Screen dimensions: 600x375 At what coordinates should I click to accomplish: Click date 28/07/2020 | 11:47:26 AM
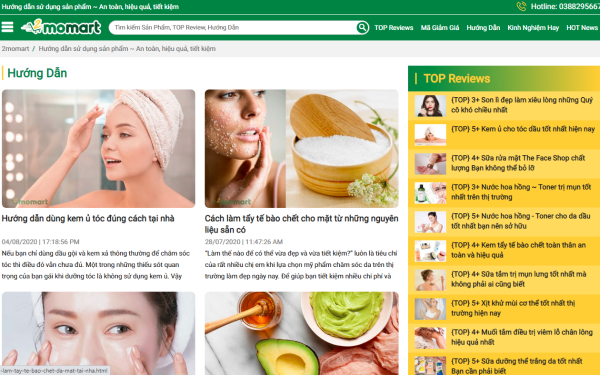[x=244, y=242]
